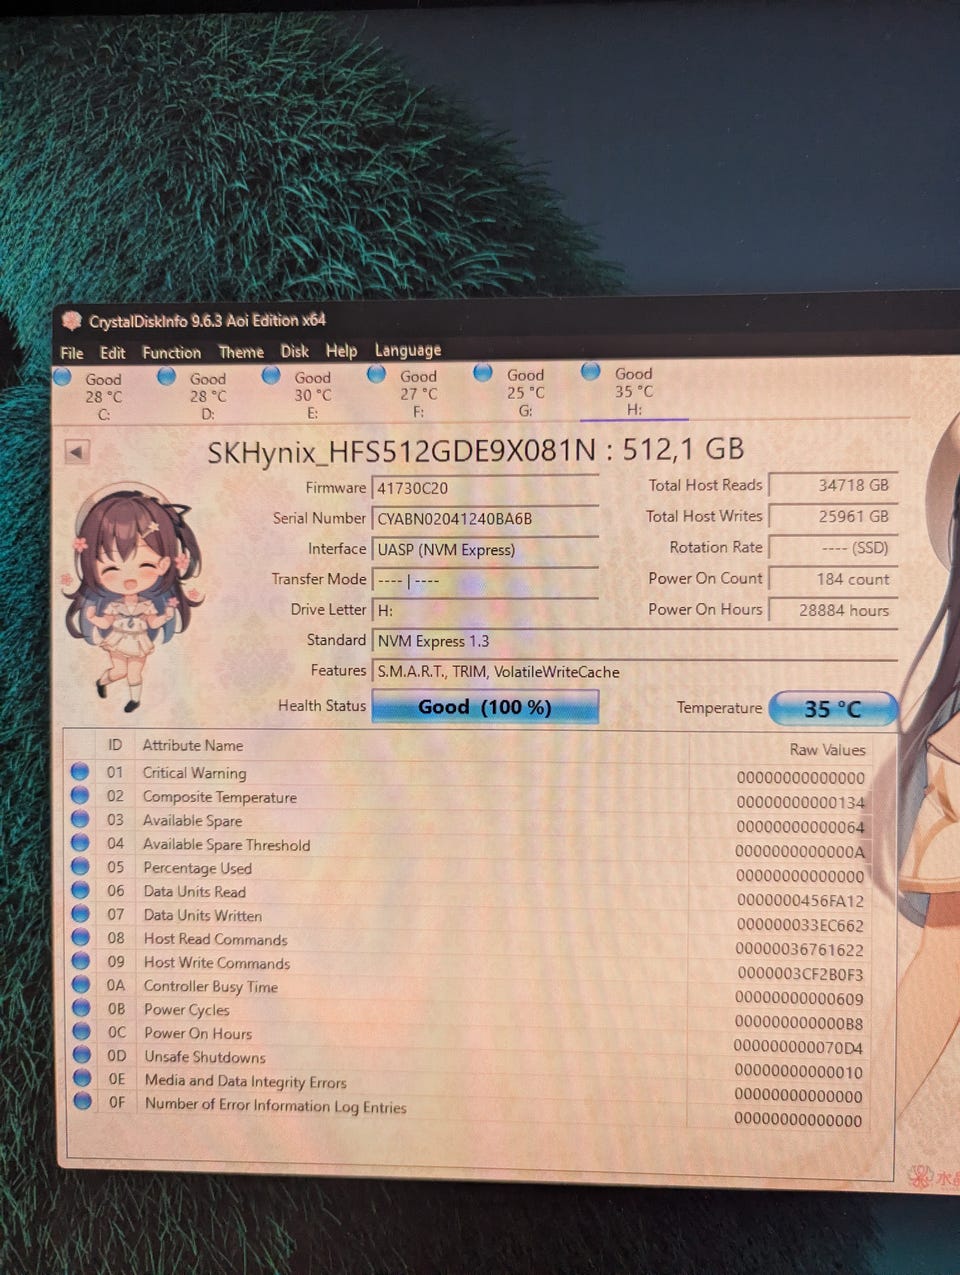Click the status dot for Media and Data Integrity Errors

pyautogui.click(x=82, y=1079)
